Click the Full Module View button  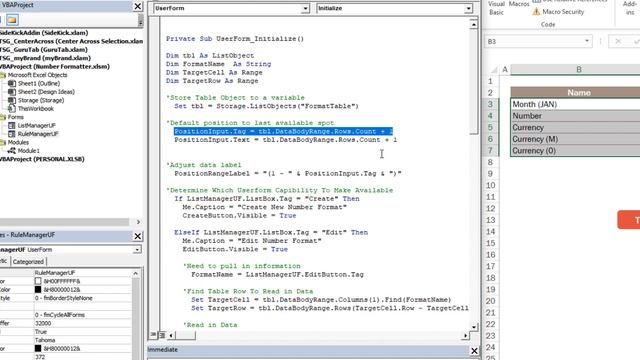tap(162, 335)
